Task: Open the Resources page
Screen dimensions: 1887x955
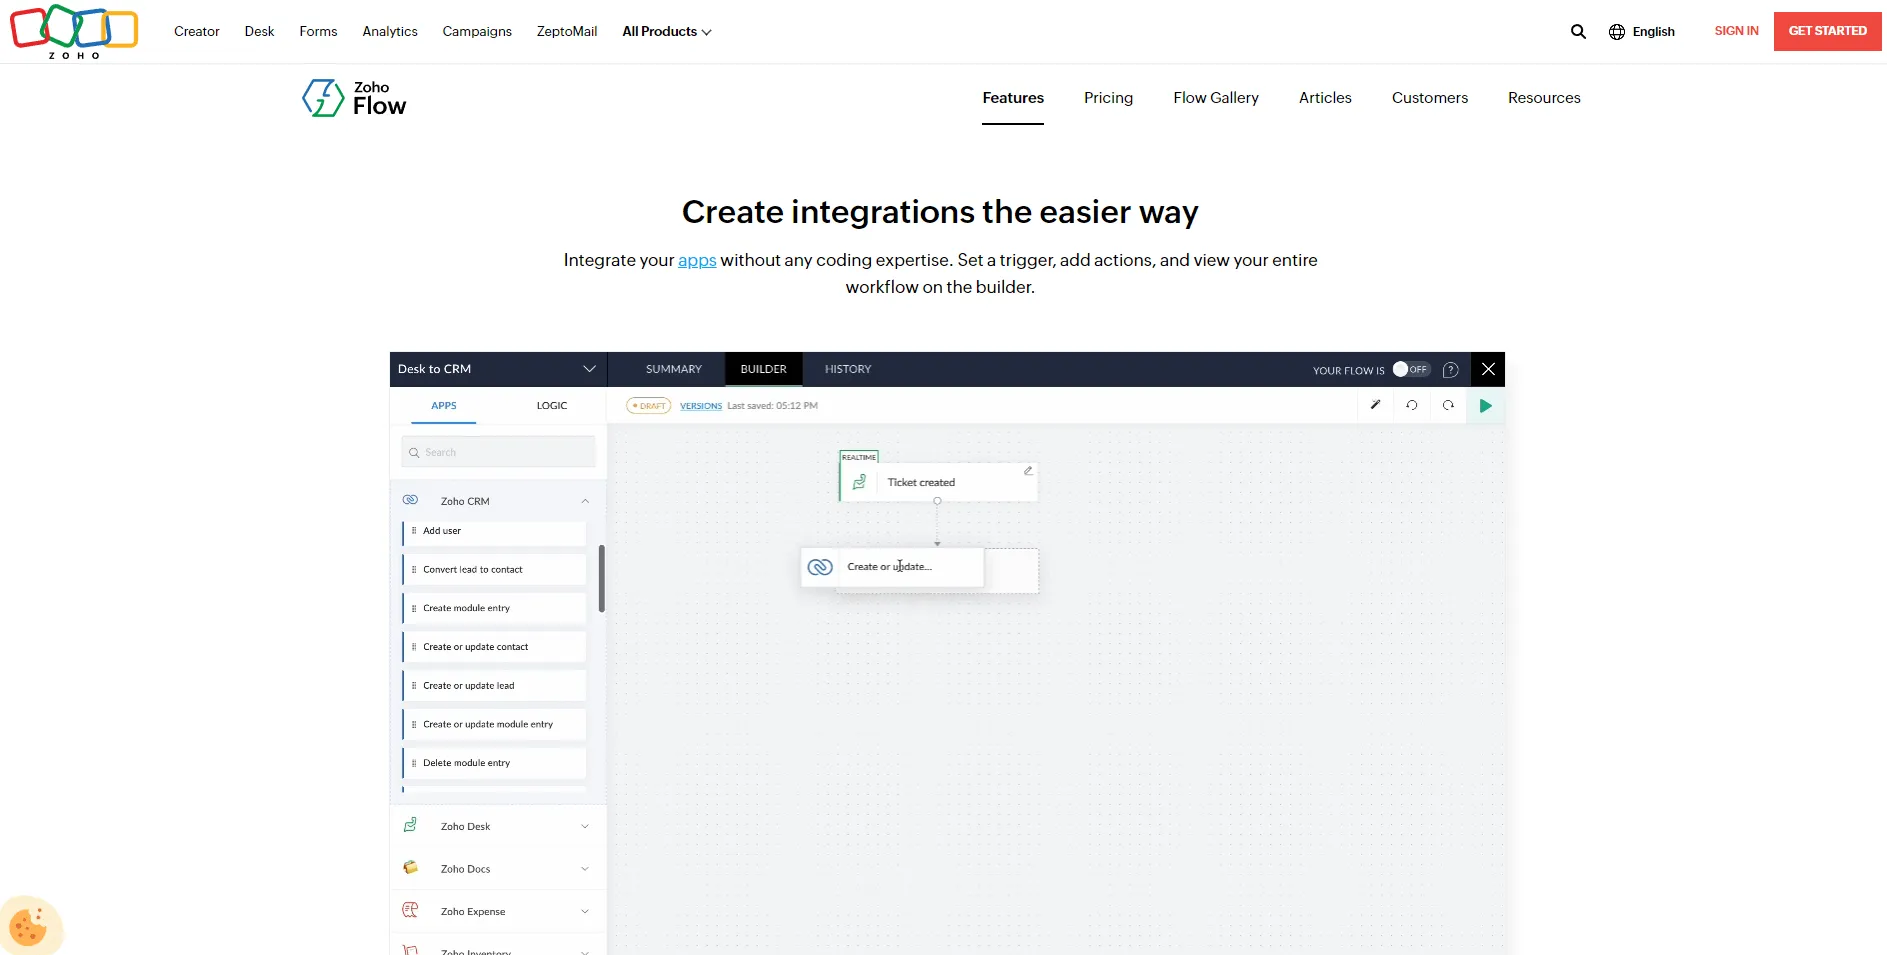Action: tap(1544, 98)
